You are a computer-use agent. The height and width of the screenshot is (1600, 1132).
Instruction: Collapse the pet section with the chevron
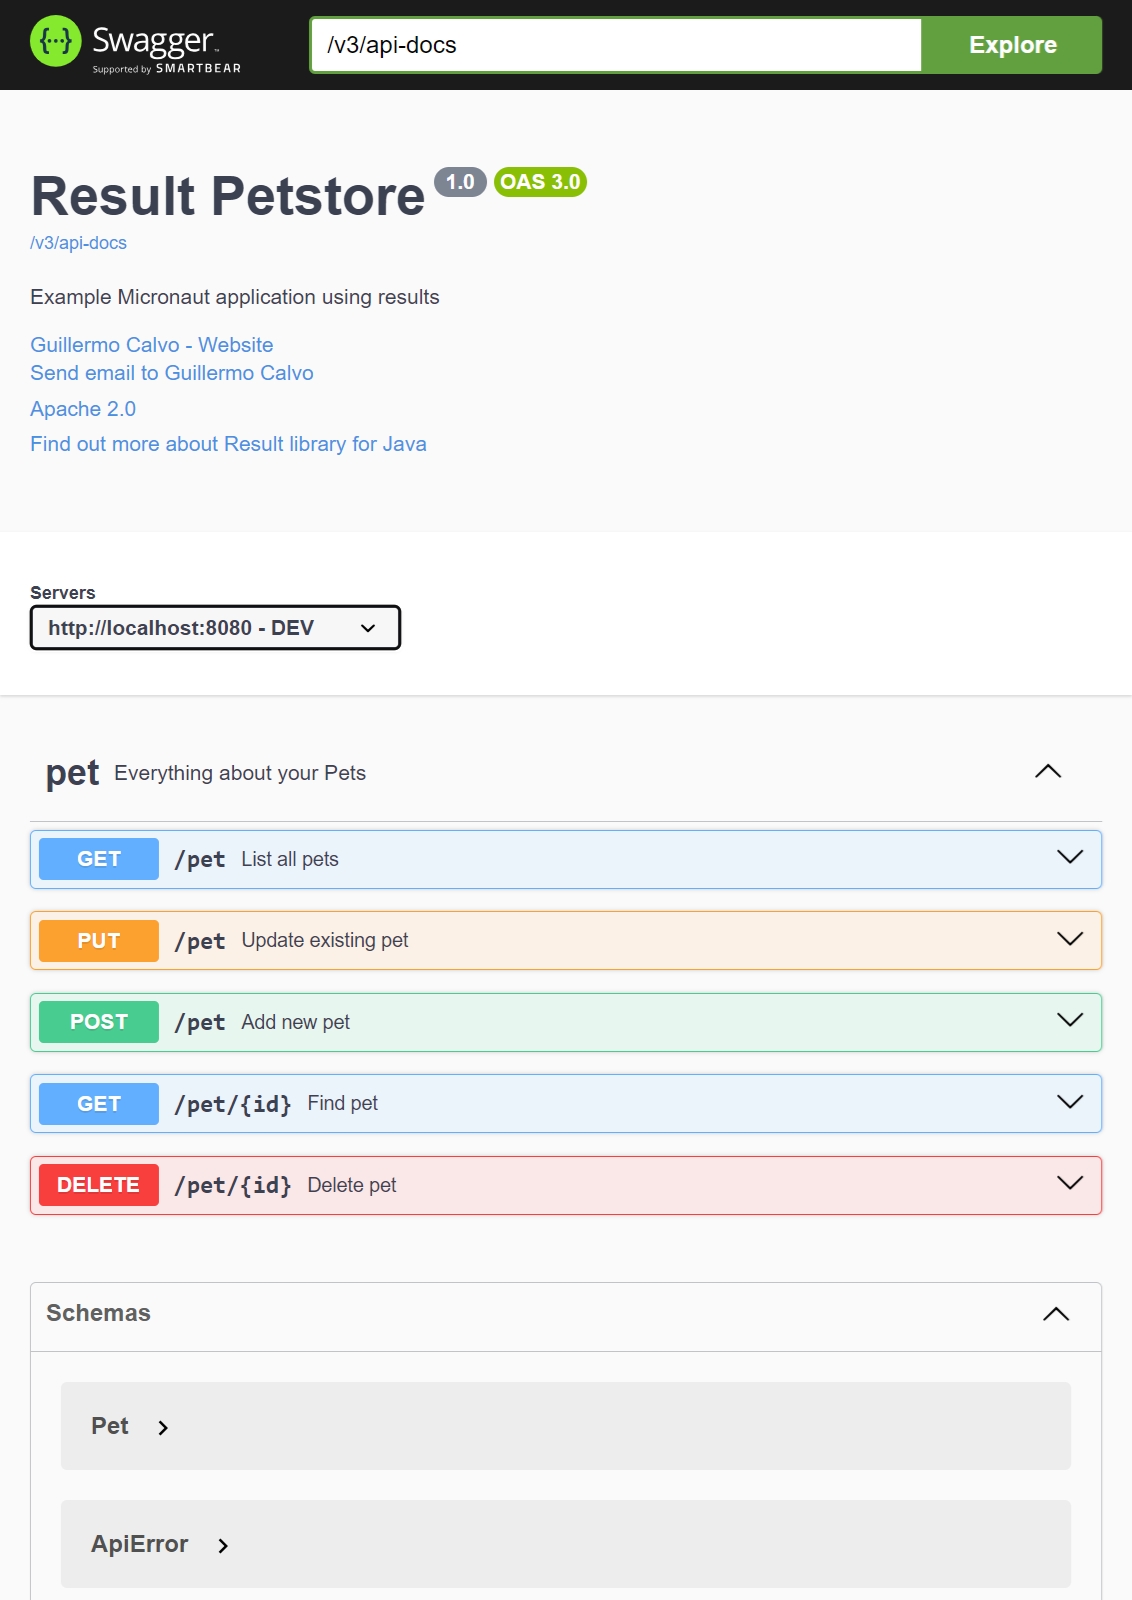click(1047, 771)
